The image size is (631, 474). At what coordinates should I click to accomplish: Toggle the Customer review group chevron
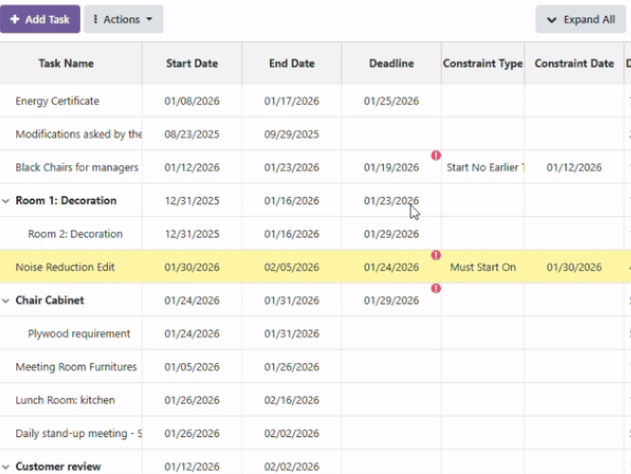tap(6, 466)
